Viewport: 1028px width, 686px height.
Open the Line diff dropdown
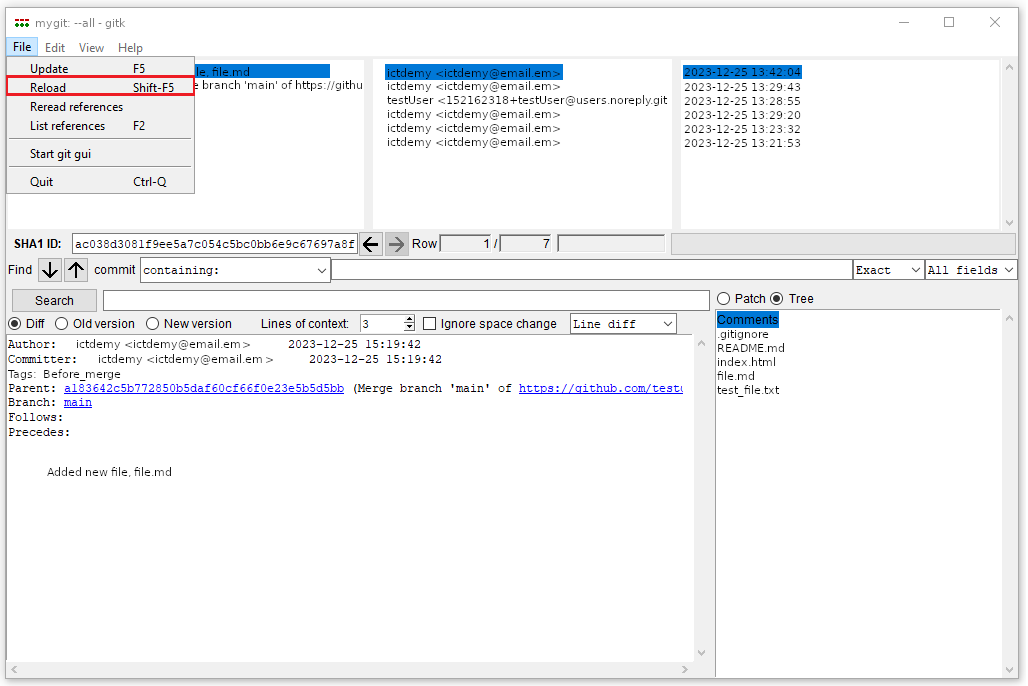click(x=623, y=324)
